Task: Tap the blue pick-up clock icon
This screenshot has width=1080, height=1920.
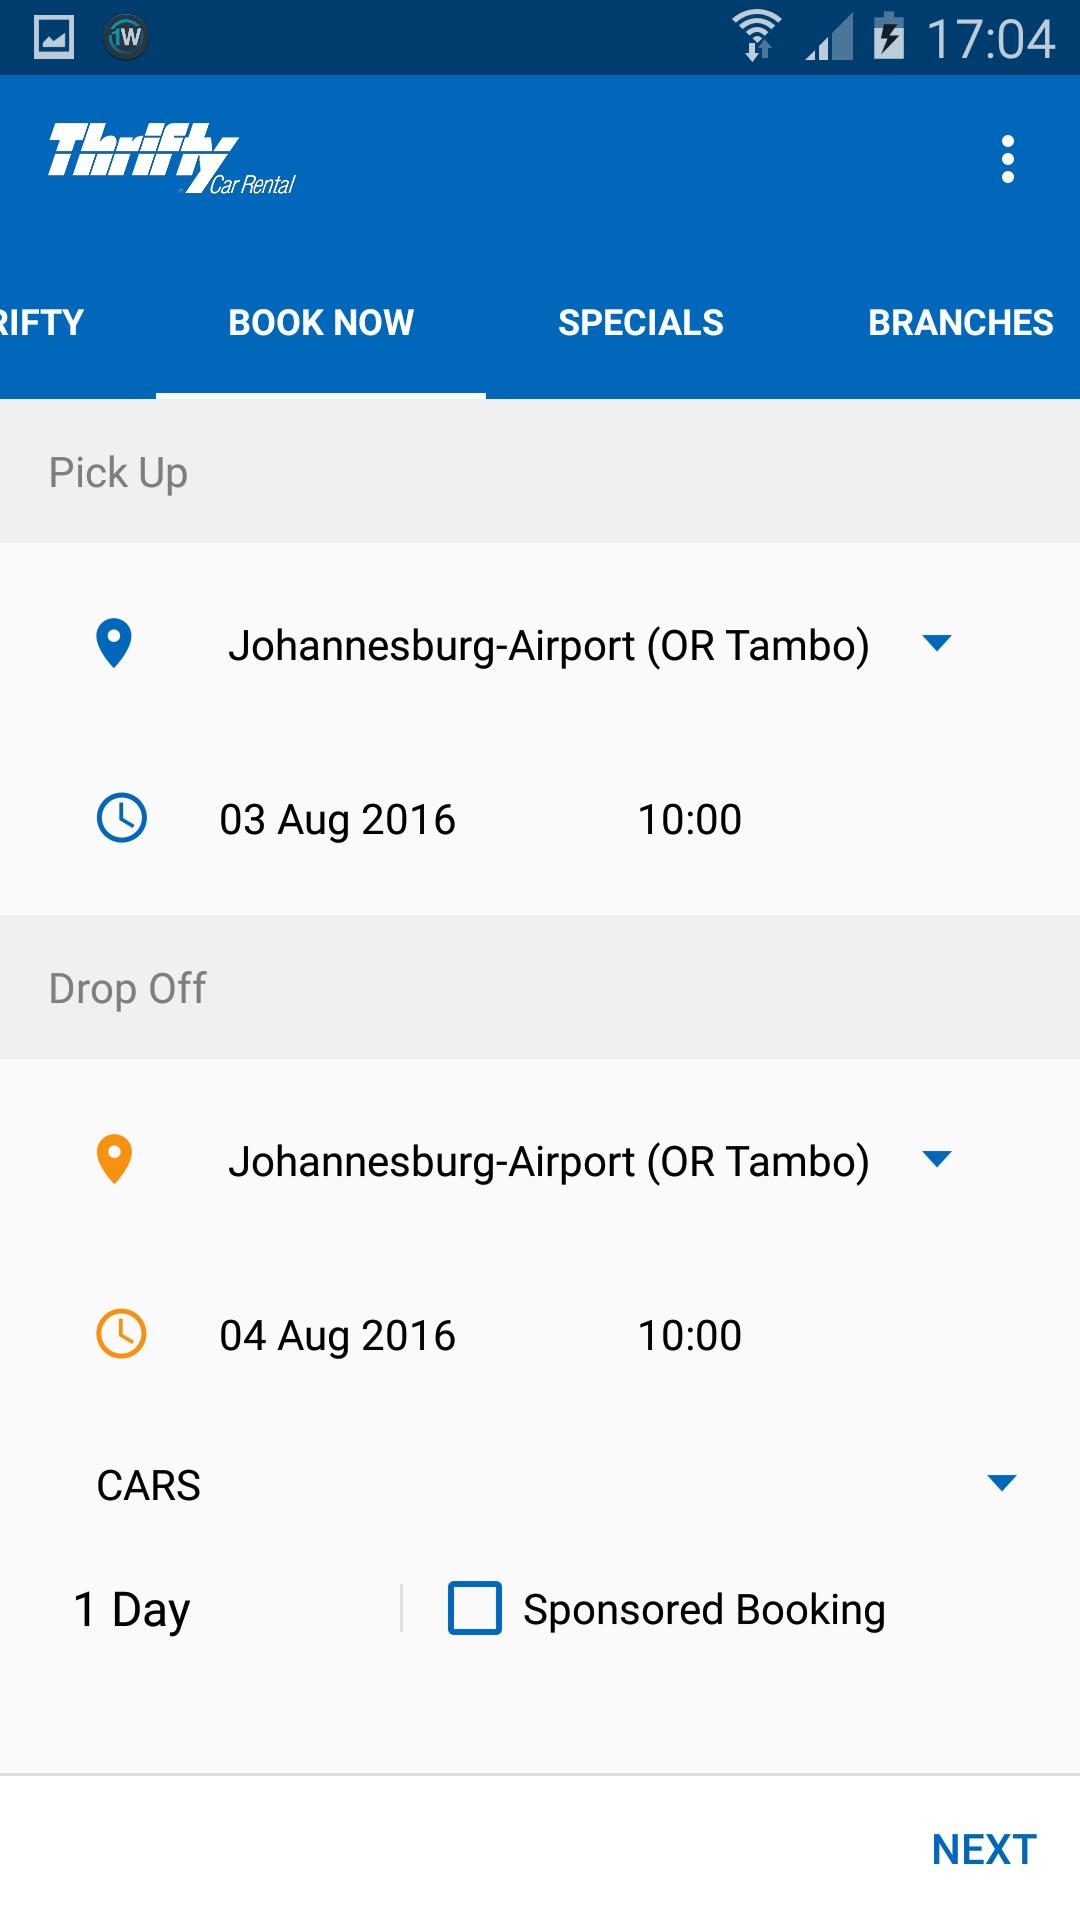Action: point(121,818)
